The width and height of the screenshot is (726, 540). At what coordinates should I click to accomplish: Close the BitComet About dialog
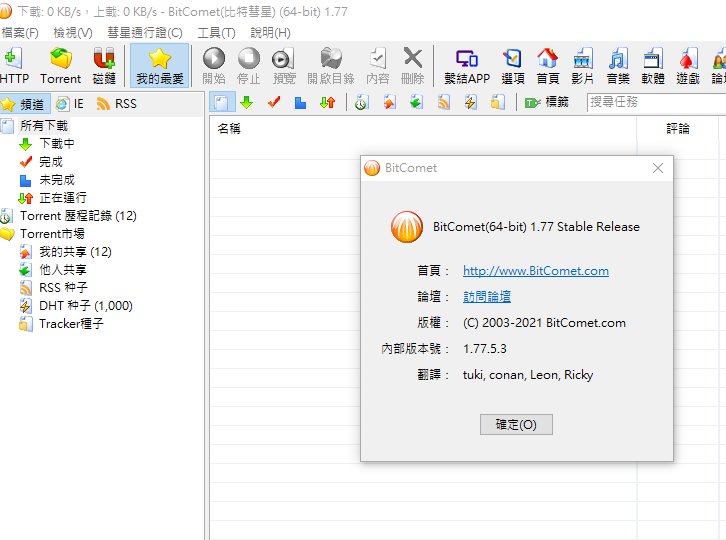[657, 168]
